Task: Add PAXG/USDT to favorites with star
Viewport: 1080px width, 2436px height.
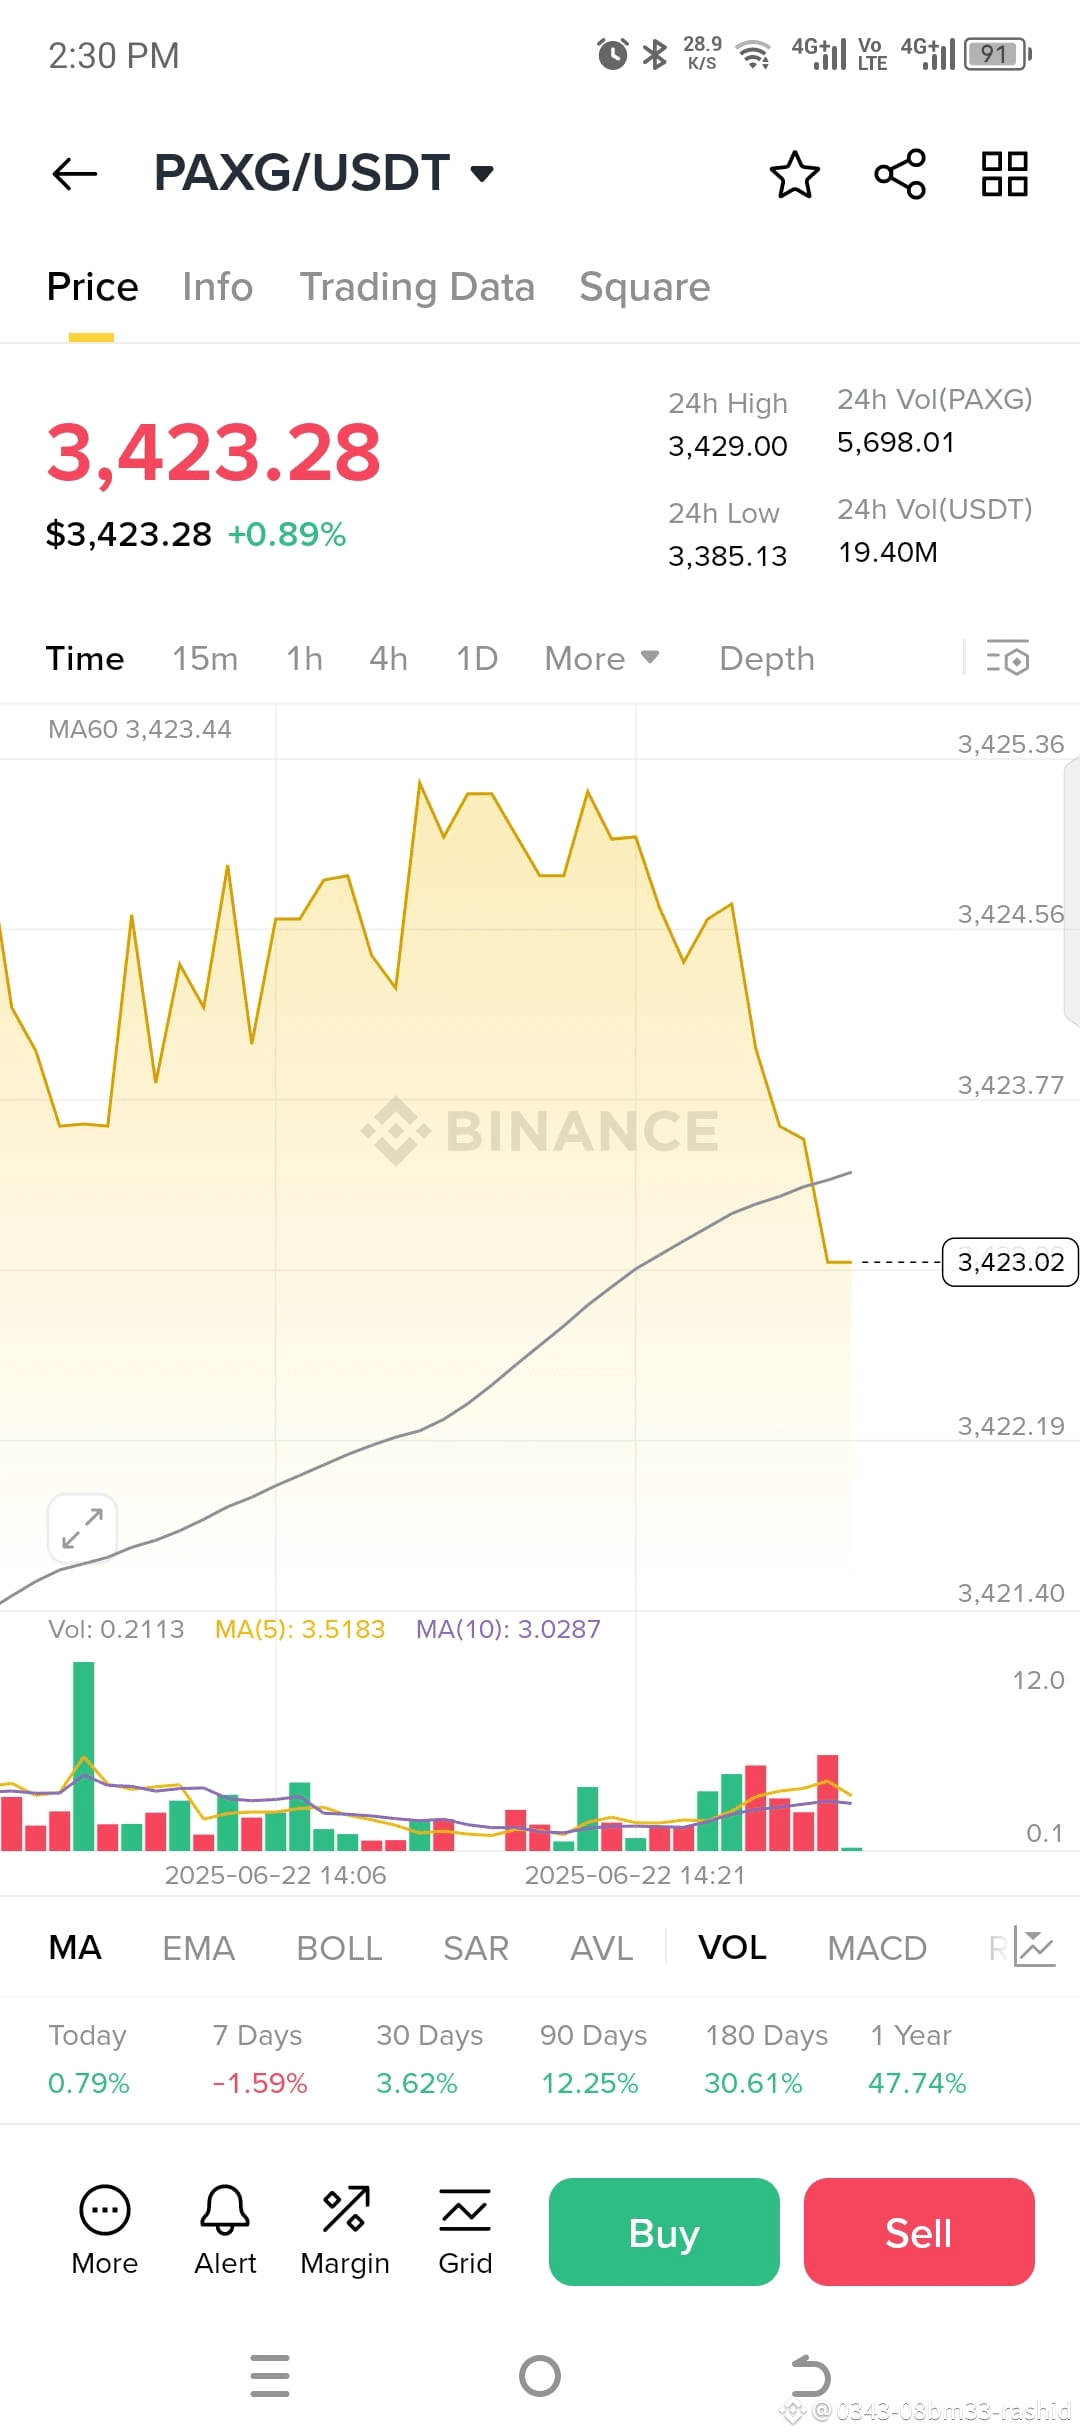Action: coord(795,175)
